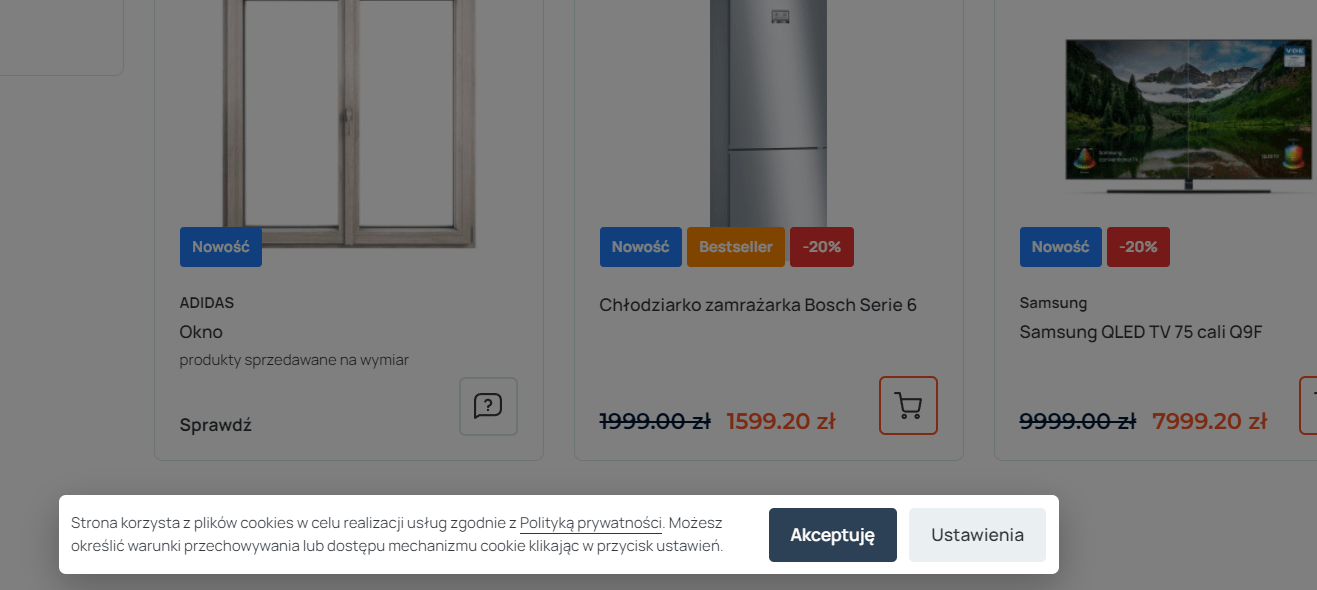This screenshot has height=590, width=1317.
Task: Open the Okno product title
Action: click(x=201, y=332)
